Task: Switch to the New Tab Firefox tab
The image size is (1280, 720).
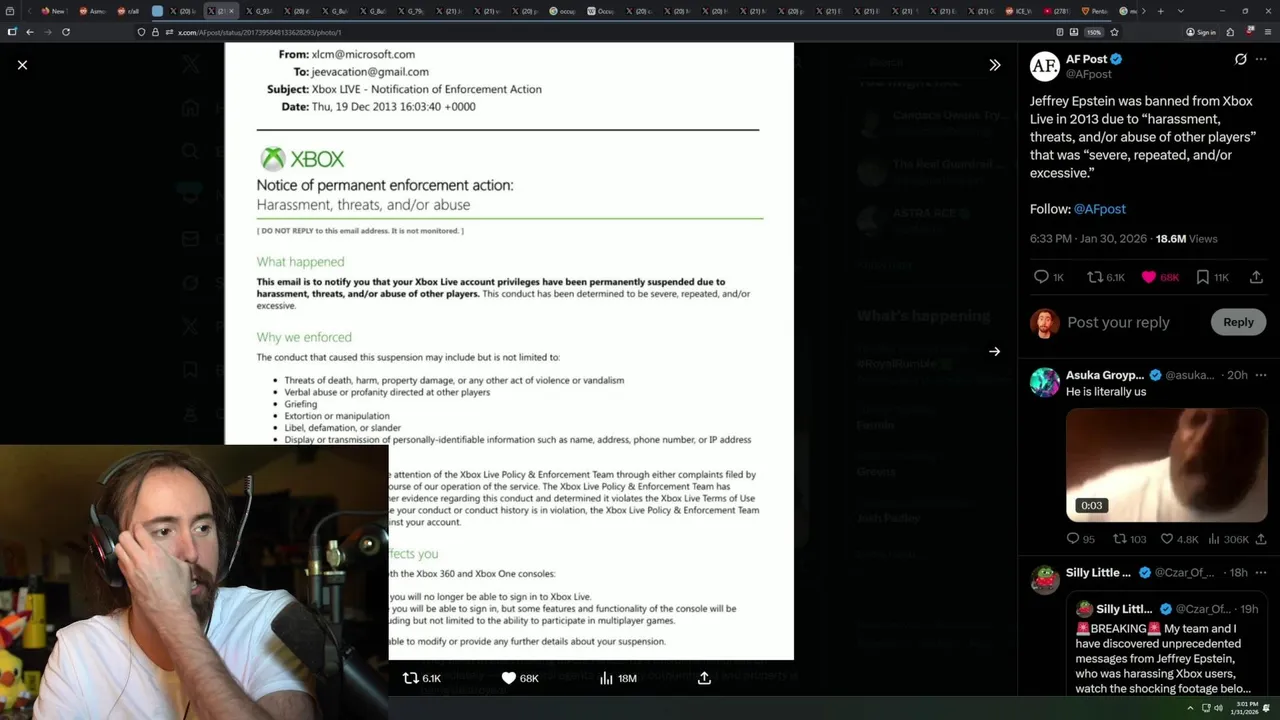Action: (53, 11)
